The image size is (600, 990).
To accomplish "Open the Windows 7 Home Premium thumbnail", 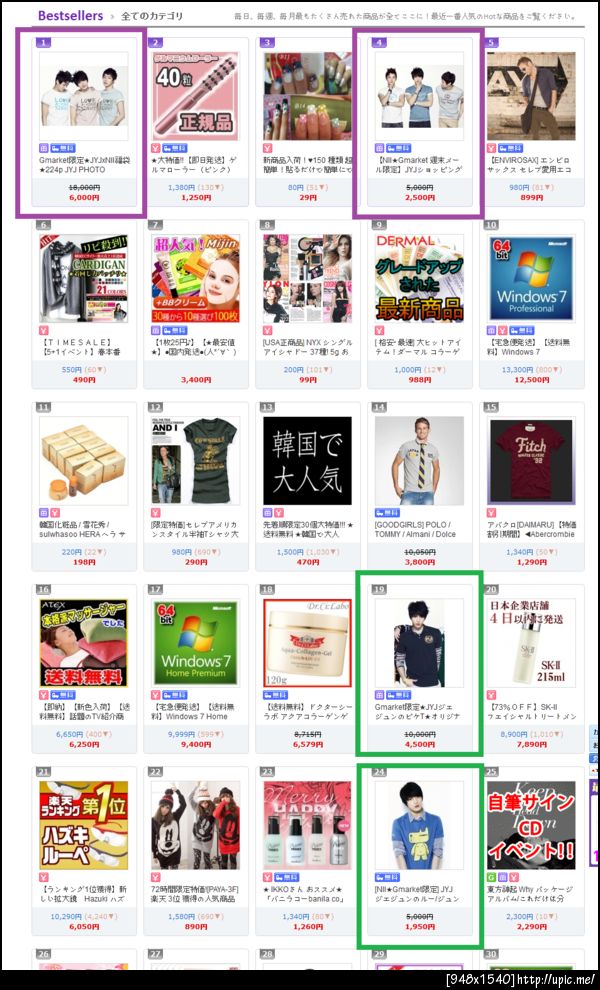I will (195, 643).
